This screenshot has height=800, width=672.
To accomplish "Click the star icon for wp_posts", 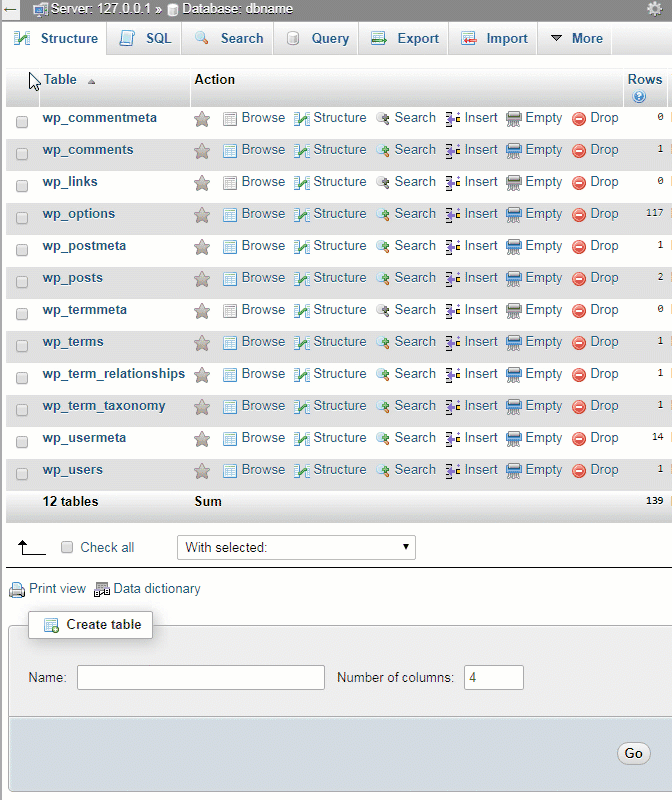I will tap(202, 279).
